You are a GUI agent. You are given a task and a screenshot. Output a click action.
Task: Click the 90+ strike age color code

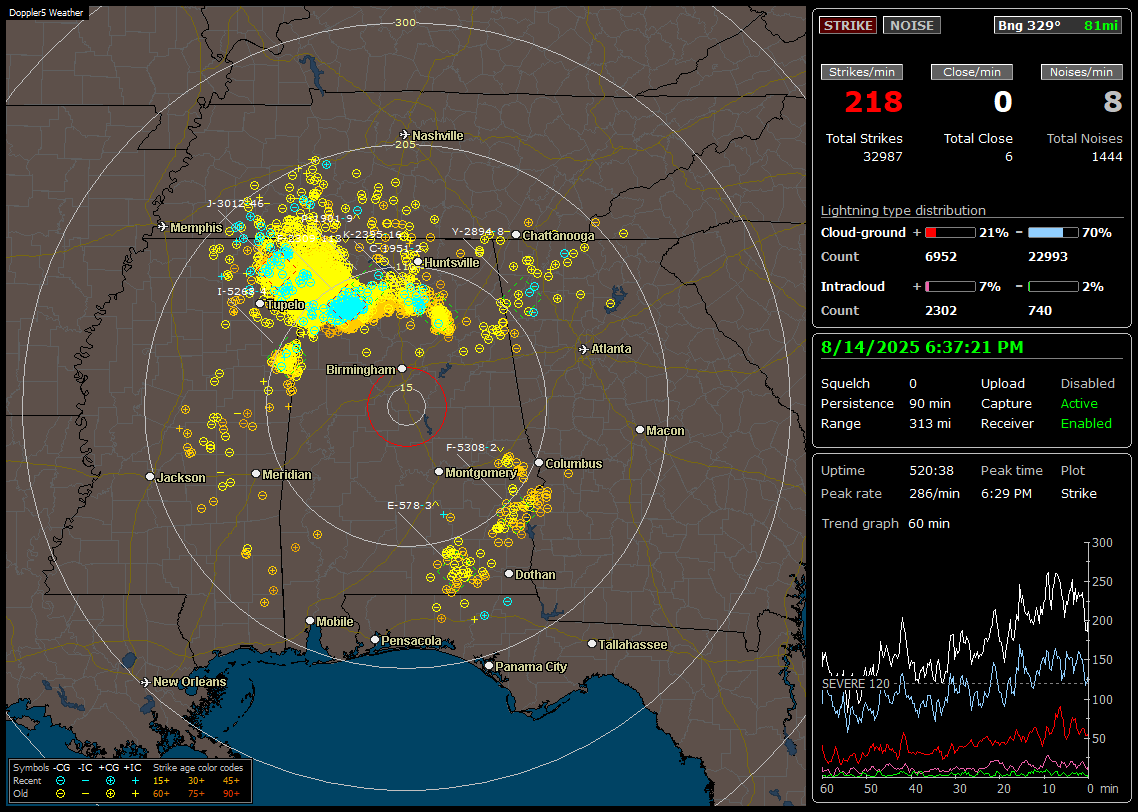[x=231, y=794]
